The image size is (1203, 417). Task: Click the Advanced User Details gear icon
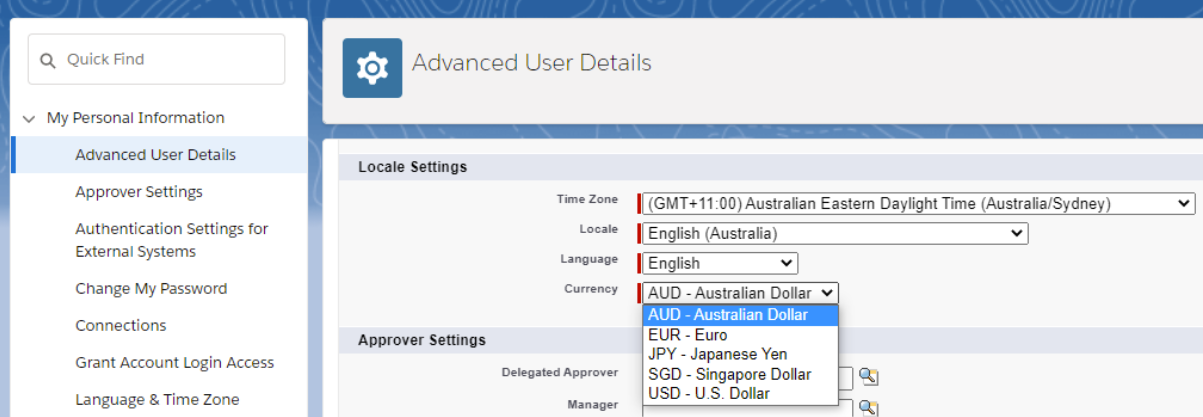372,68
